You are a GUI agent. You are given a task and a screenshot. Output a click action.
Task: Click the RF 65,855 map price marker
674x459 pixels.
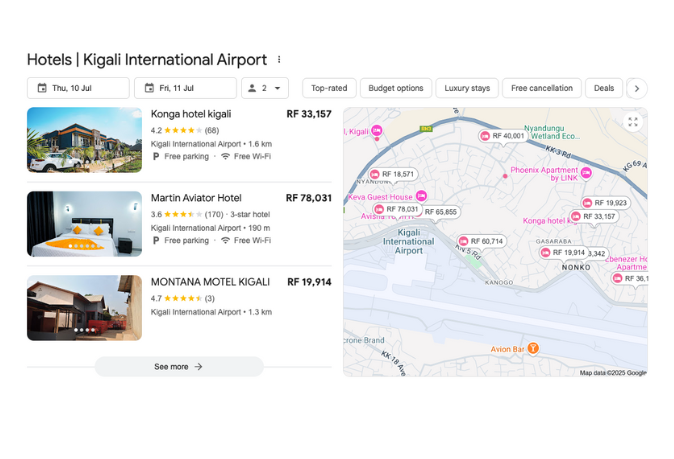point(434,212)
